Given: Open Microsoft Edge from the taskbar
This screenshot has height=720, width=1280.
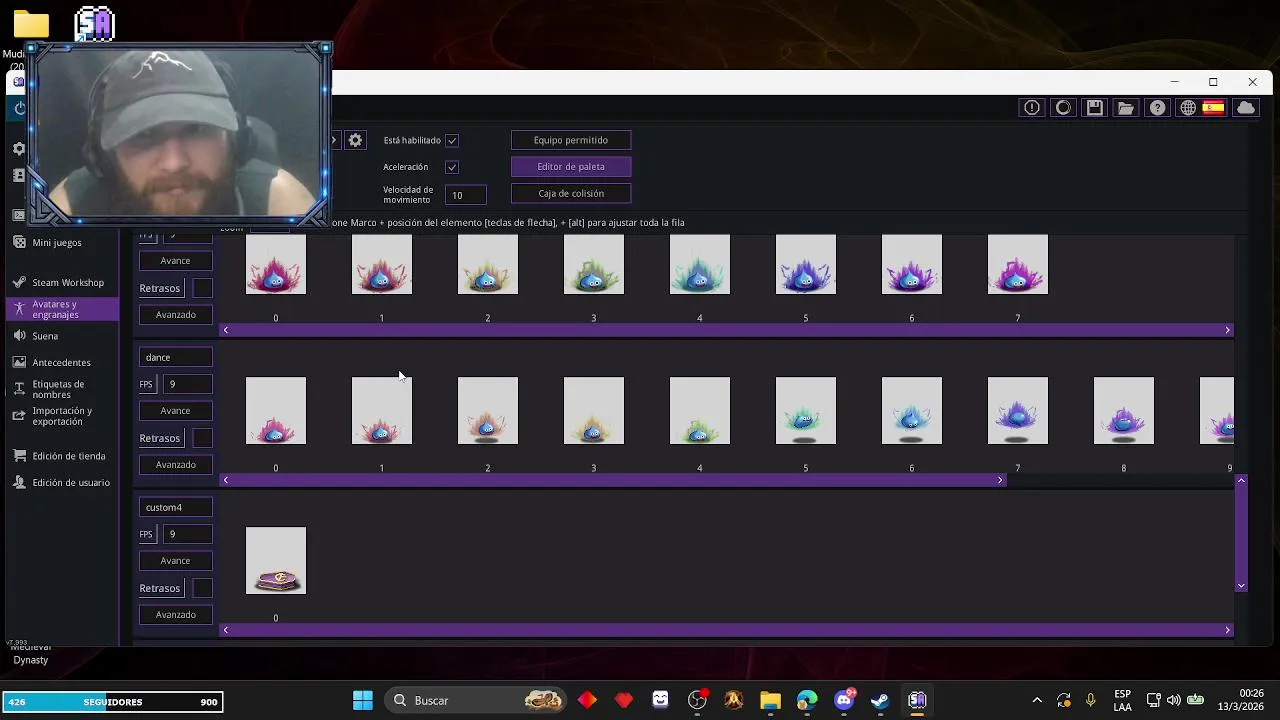Looking at the screenshot, I should pos(807,700).
